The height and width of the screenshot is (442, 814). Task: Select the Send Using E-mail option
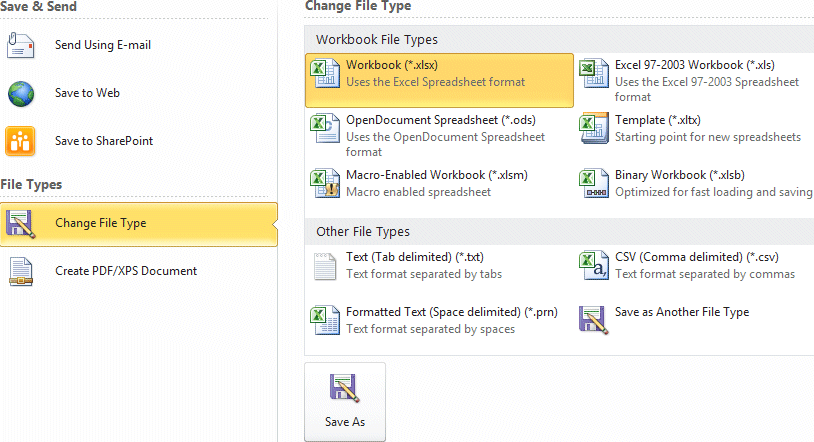click(103, 45)
